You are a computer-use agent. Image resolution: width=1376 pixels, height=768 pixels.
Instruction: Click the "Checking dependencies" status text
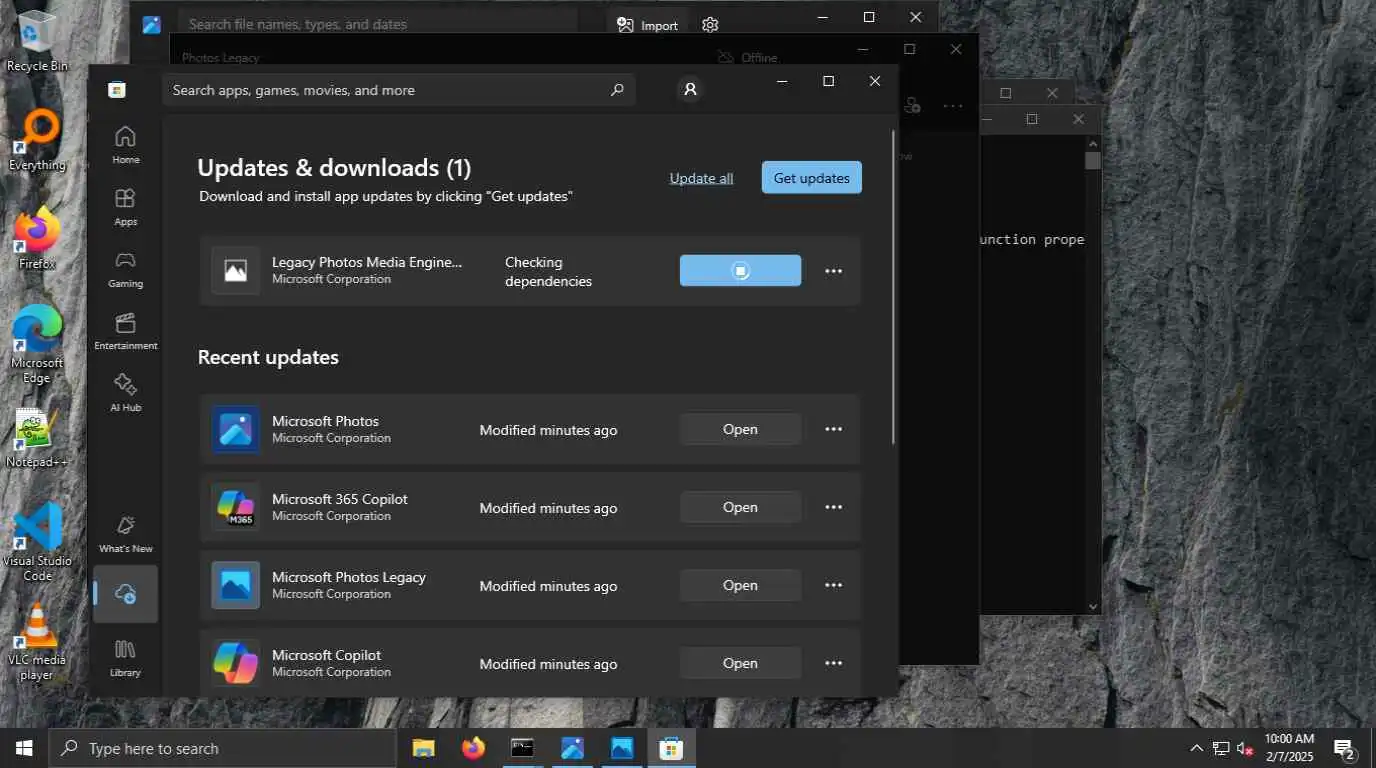pos(548,271)
